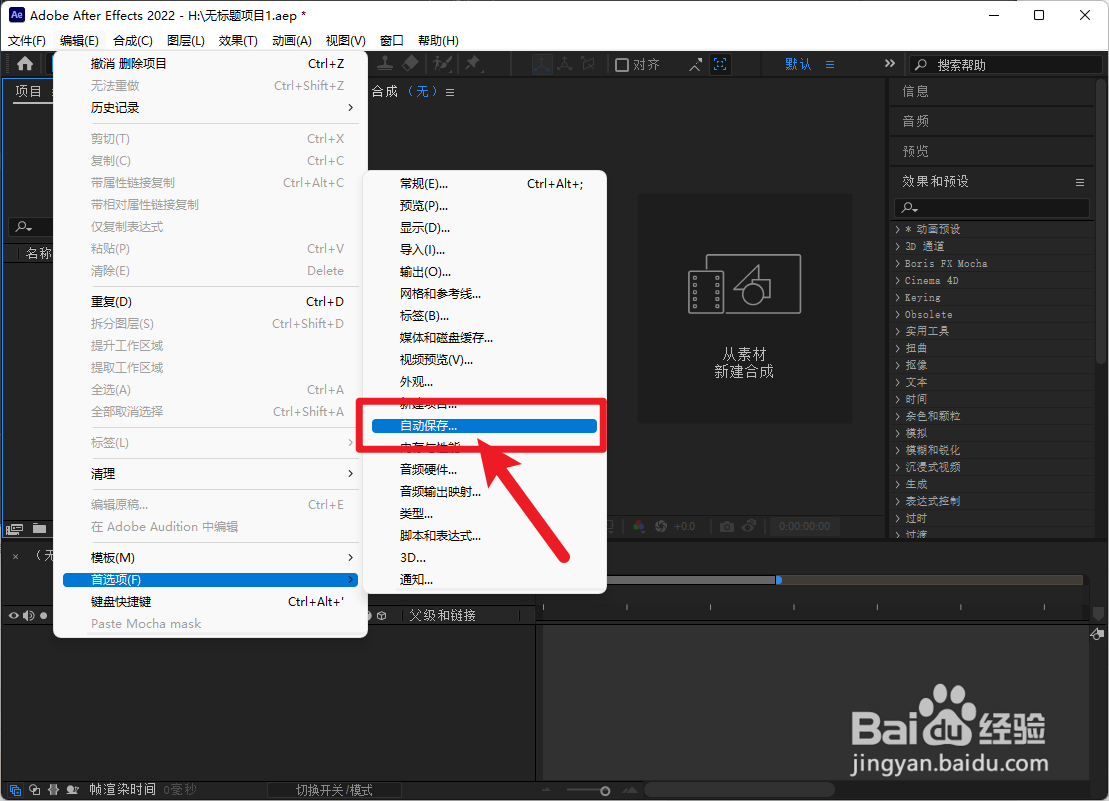Click the snap-to-bounds icon beside alignment
This screenshot has width=1109, height=801.
click(x=720, y=64)
